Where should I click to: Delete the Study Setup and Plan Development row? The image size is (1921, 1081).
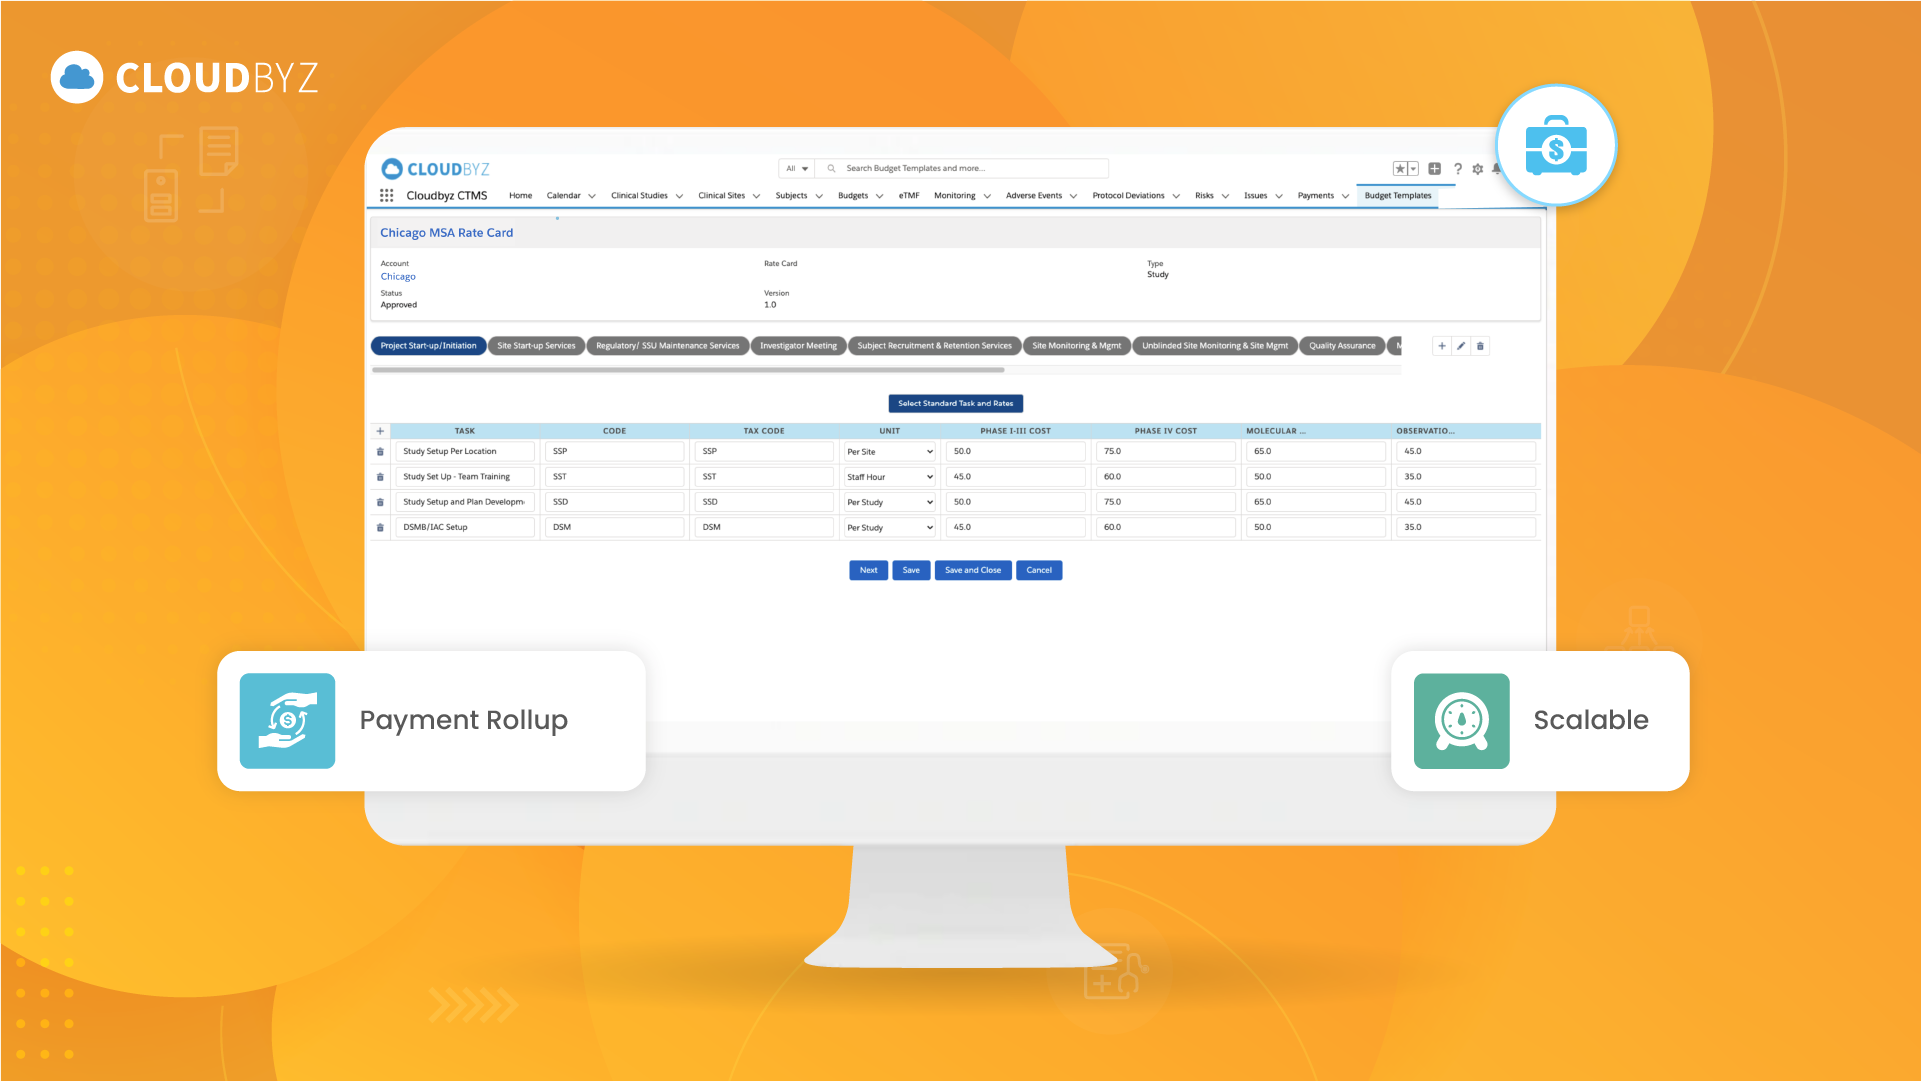(380, 502)
